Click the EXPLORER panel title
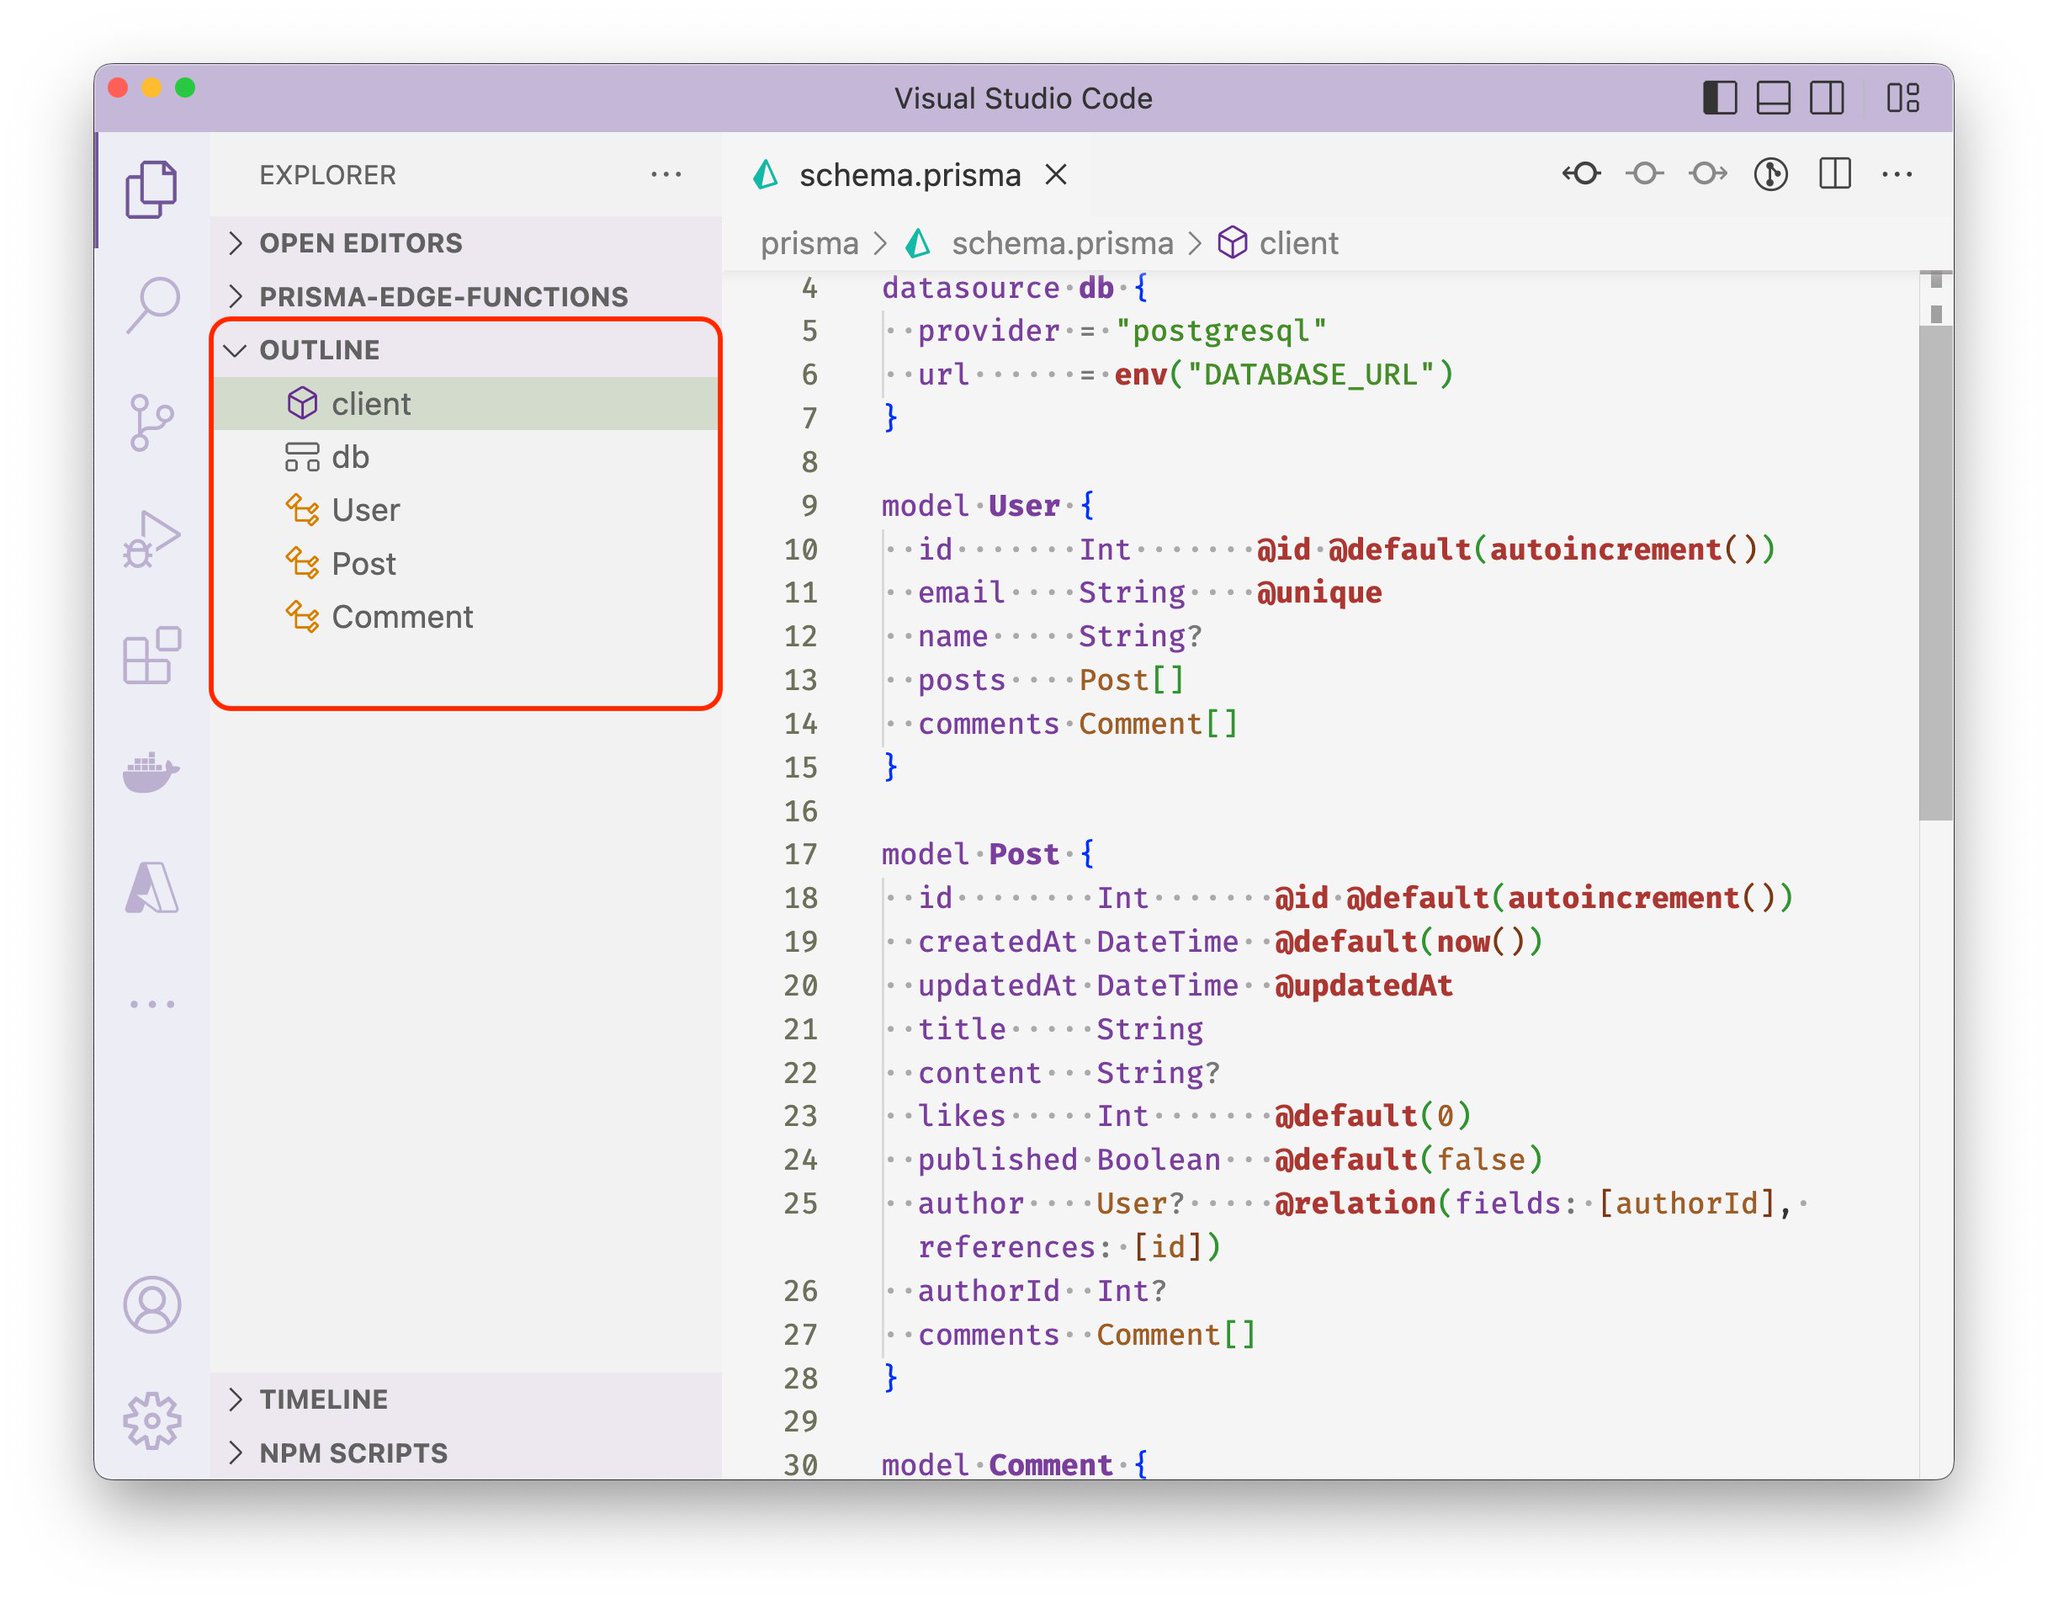Viewport: 2048px width, 1604px height. coord(327,175)
